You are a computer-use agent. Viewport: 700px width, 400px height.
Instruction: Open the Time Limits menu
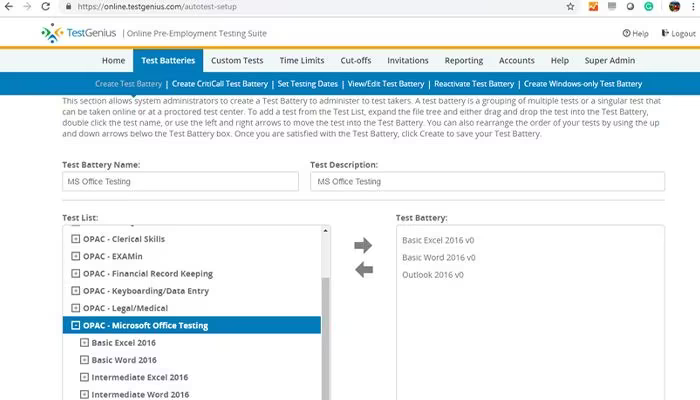coord(302,60)
